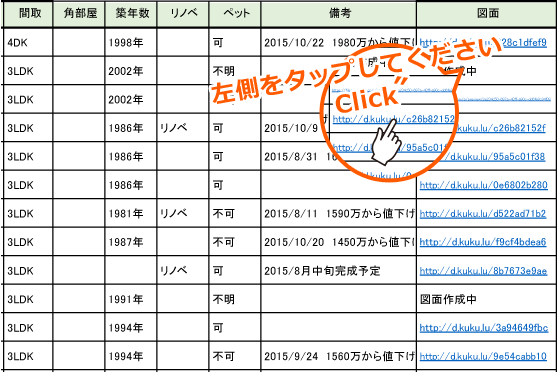Click the magnified c26b82152 link inside circle
Screen dimensions: 559x372
point(394,119)
